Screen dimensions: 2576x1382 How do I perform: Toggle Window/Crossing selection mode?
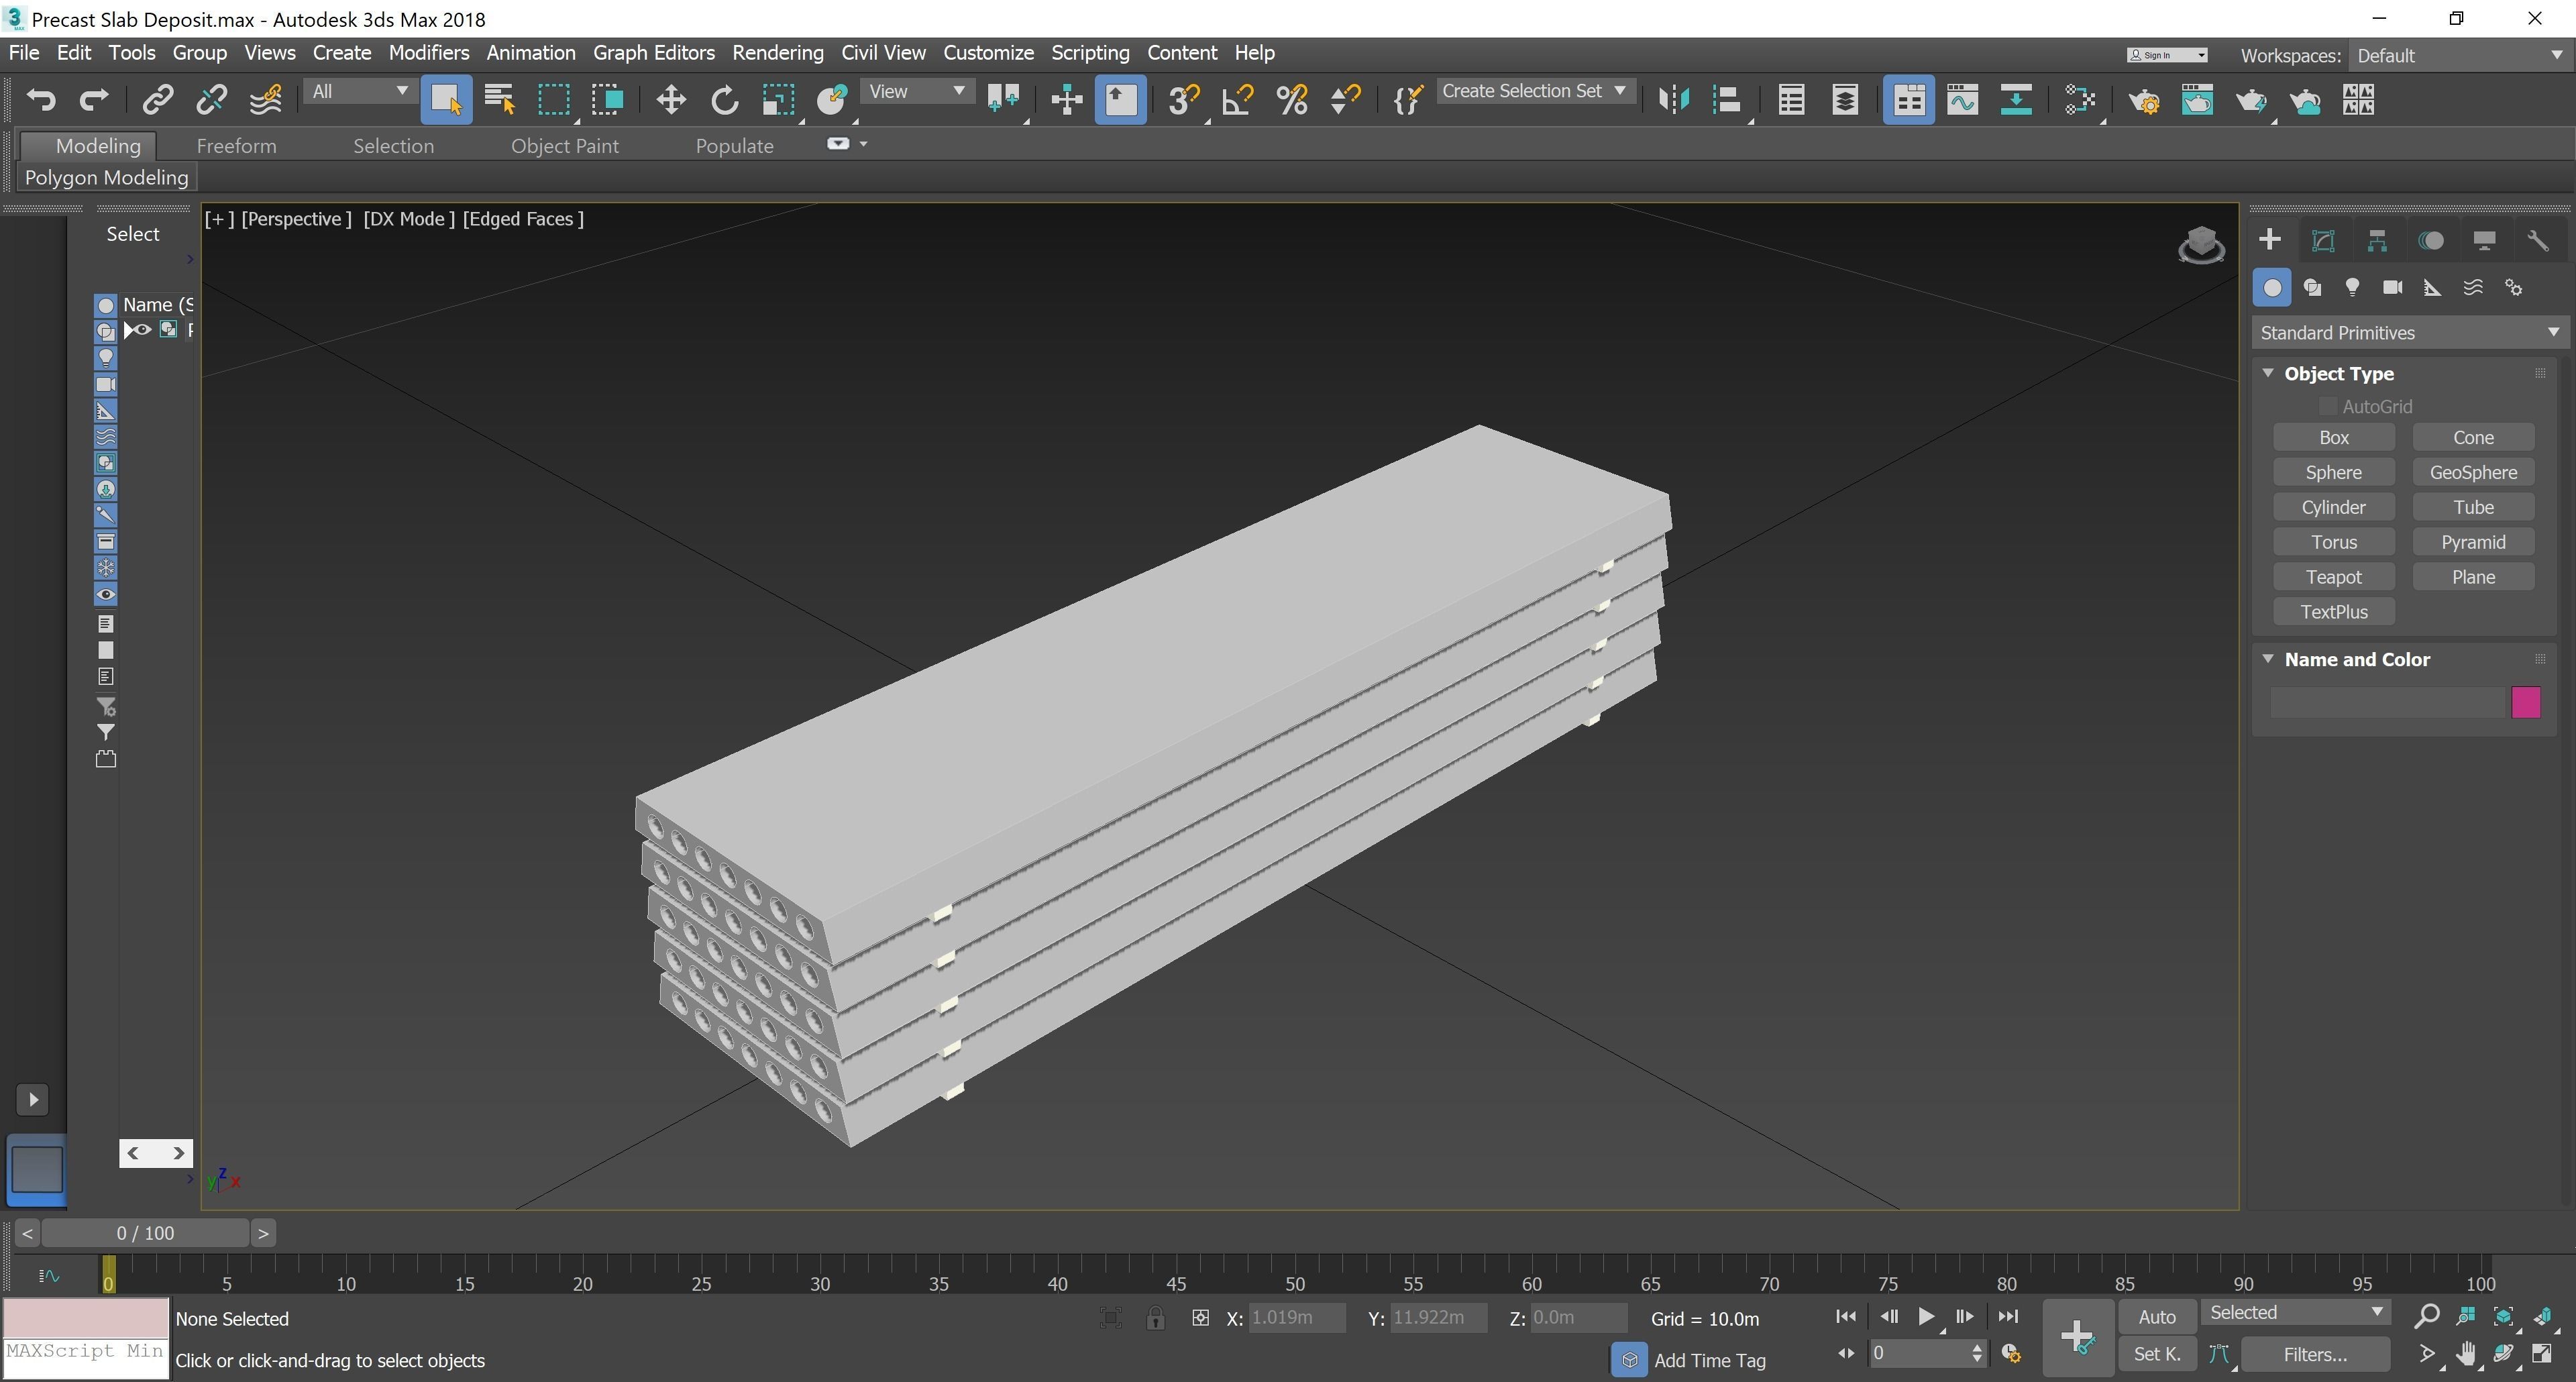pyautogui.click(x=607, y=99)
